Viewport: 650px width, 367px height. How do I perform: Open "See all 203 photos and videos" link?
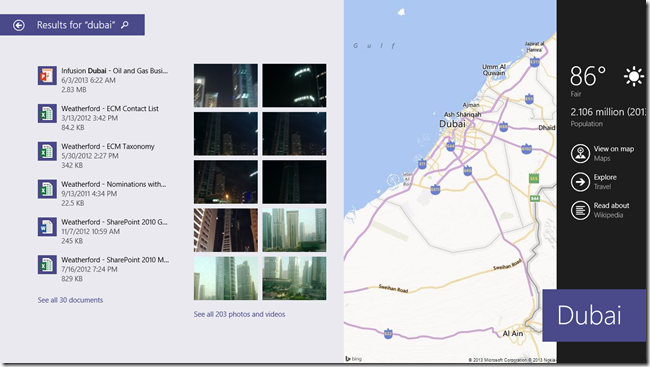point(239,314)
